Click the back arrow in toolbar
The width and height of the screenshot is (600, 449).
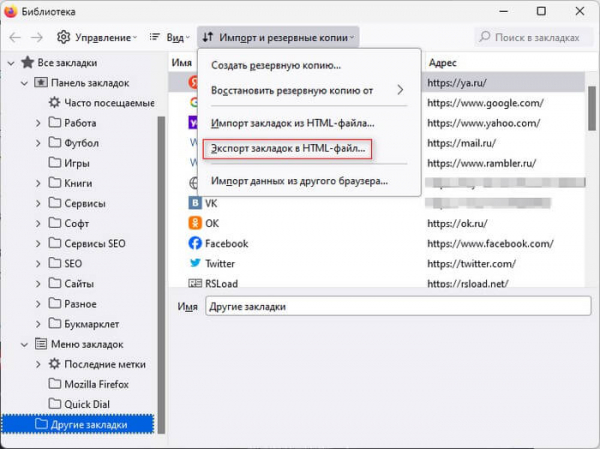pyautogui.click(x=15, y=38)
